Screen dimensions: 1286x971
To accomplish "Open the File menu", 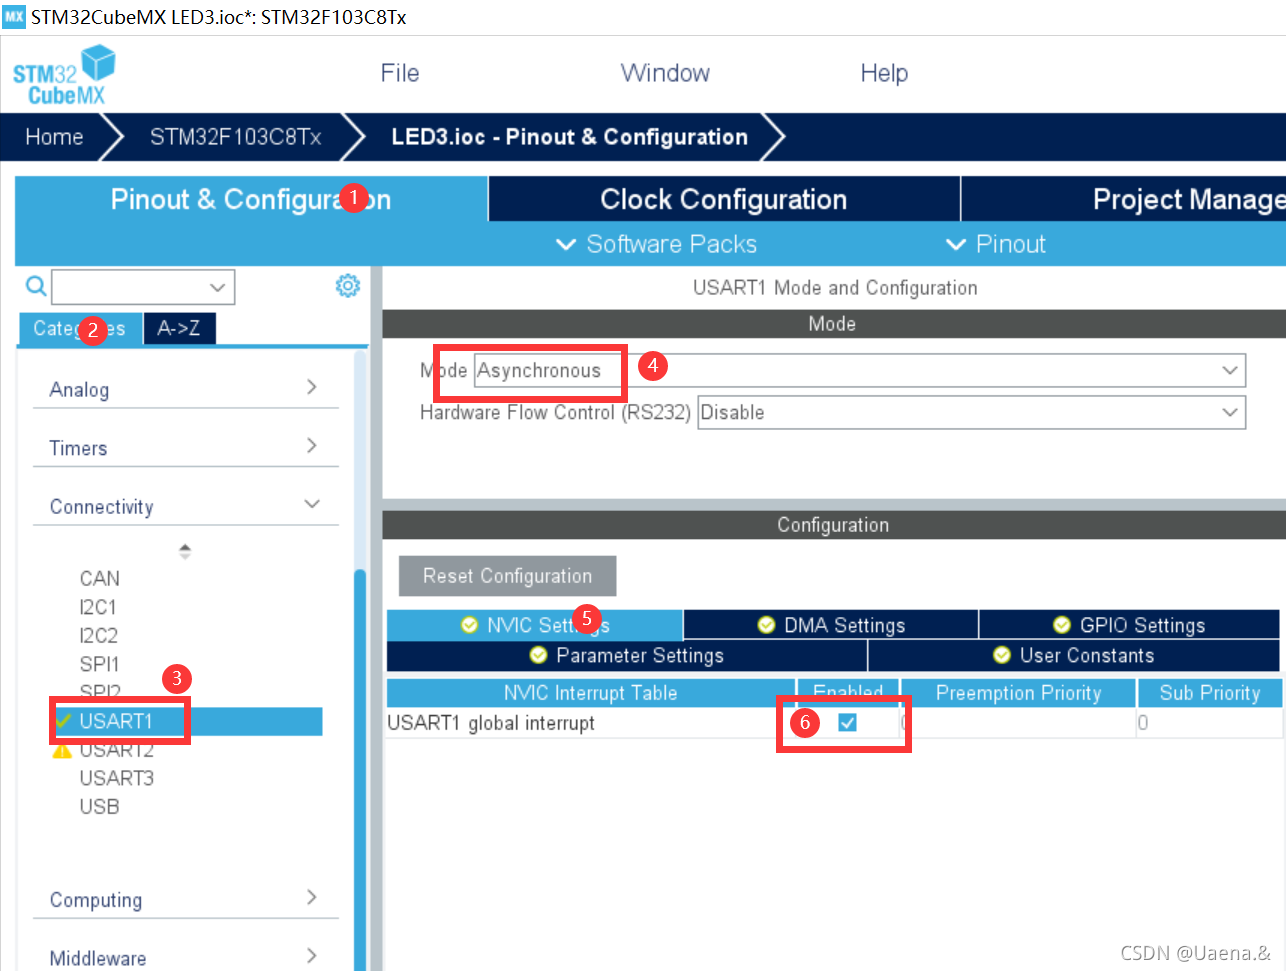I will click(400, 73).
